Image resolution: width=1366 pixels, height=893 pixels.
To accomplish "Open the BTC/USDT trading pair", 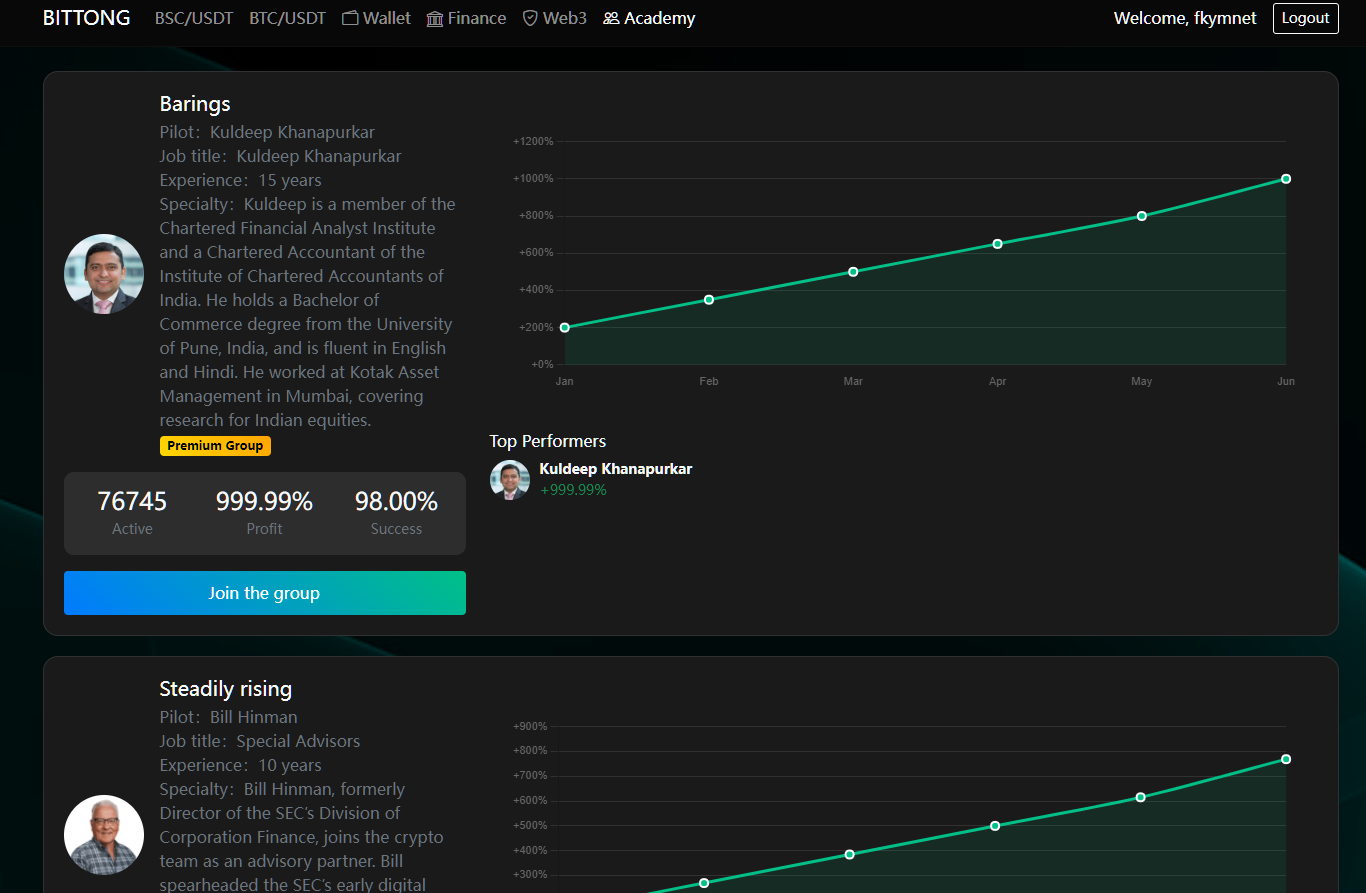I will point(287,18).
